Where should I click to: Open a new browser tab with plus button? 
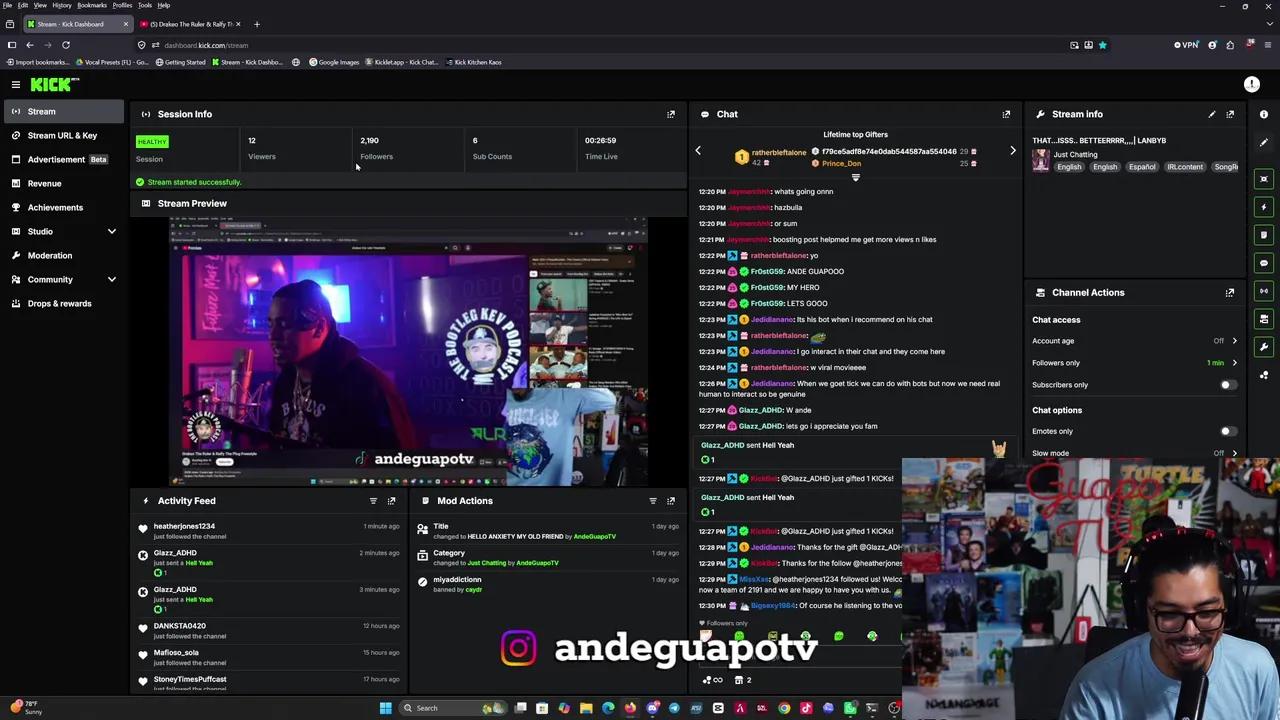(x=256, y=24)
